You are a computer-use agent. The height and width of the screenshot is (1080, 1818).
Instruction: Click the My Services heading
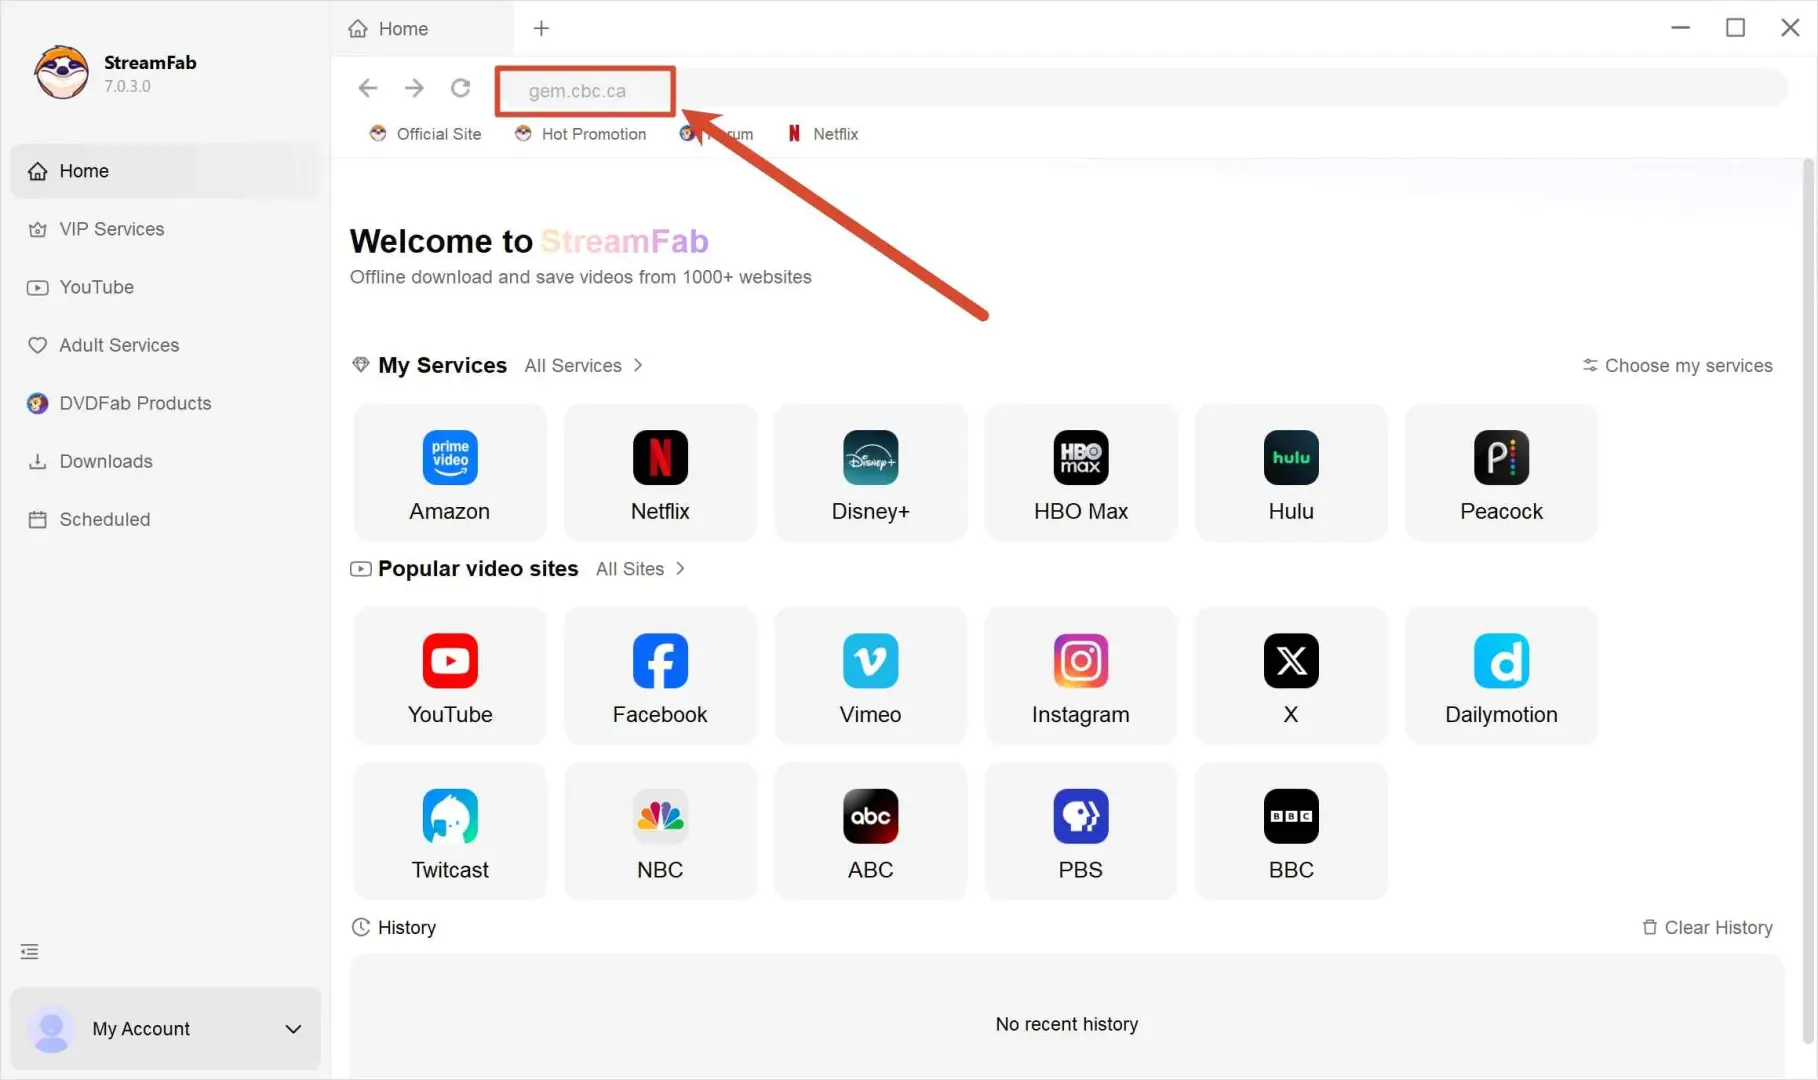tap(442, 365)
